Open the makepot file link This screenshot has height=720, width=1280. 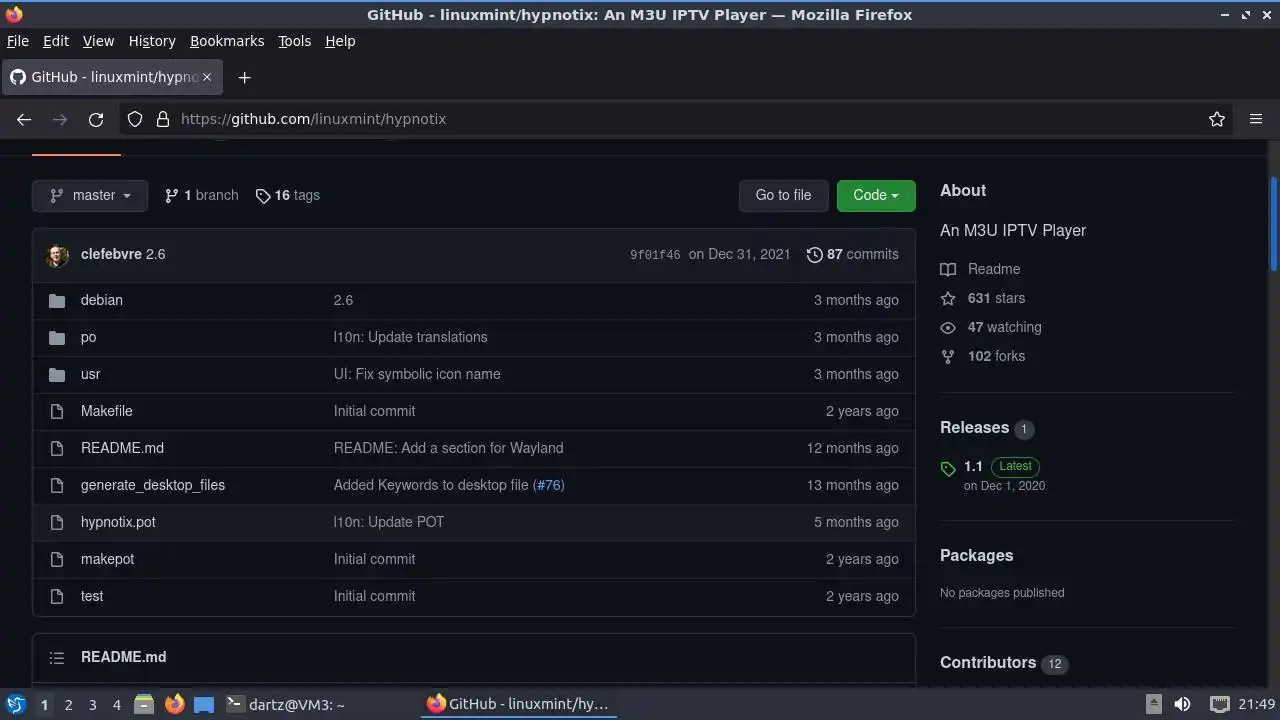click(107, 559)
